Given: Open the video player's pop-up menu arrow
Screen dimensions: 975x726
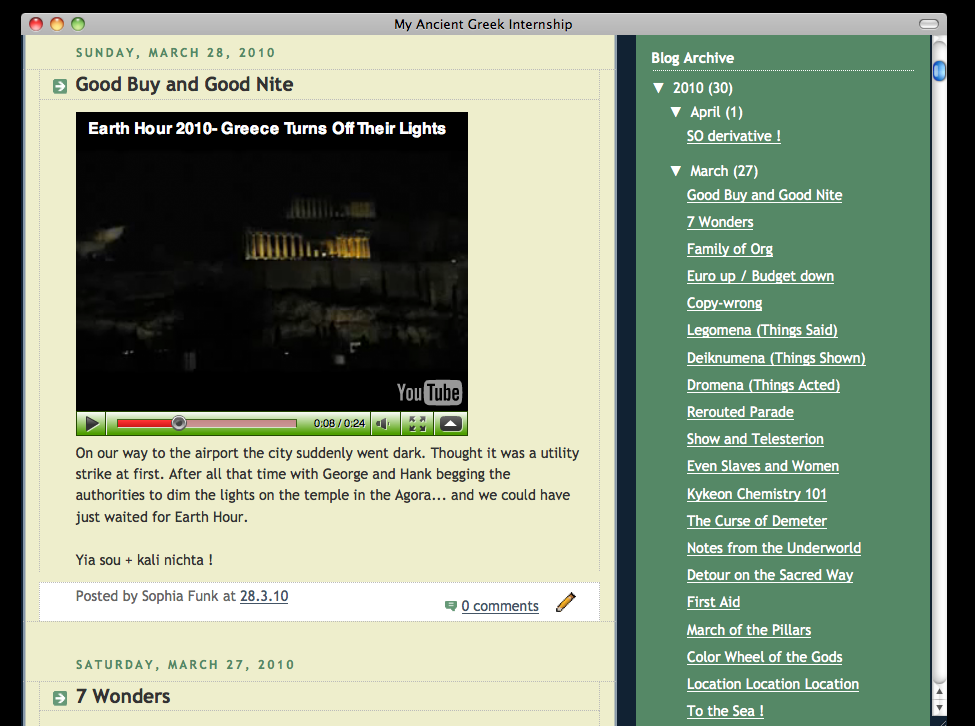Looking at the screenshot, I should (x=450, y=424).
